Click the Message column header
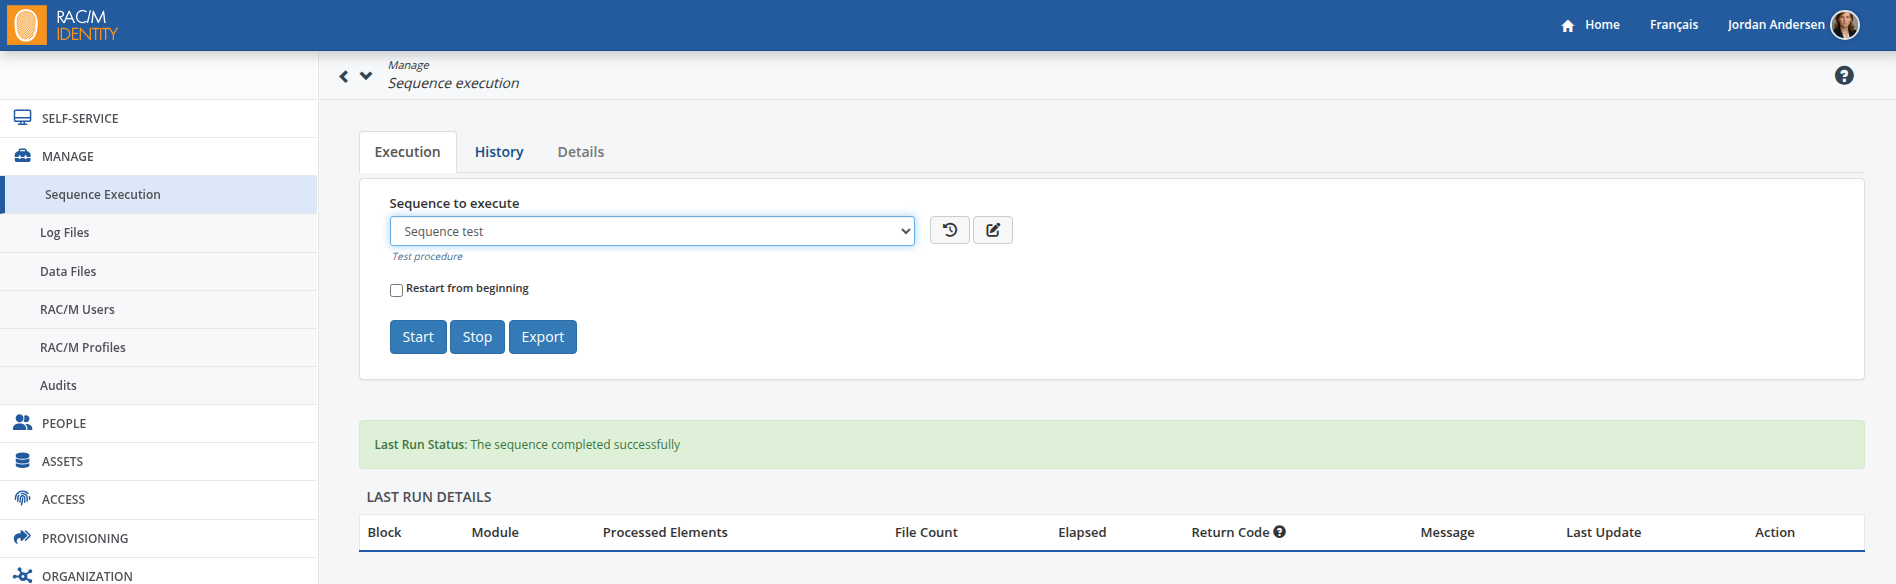 [1447, 532]
